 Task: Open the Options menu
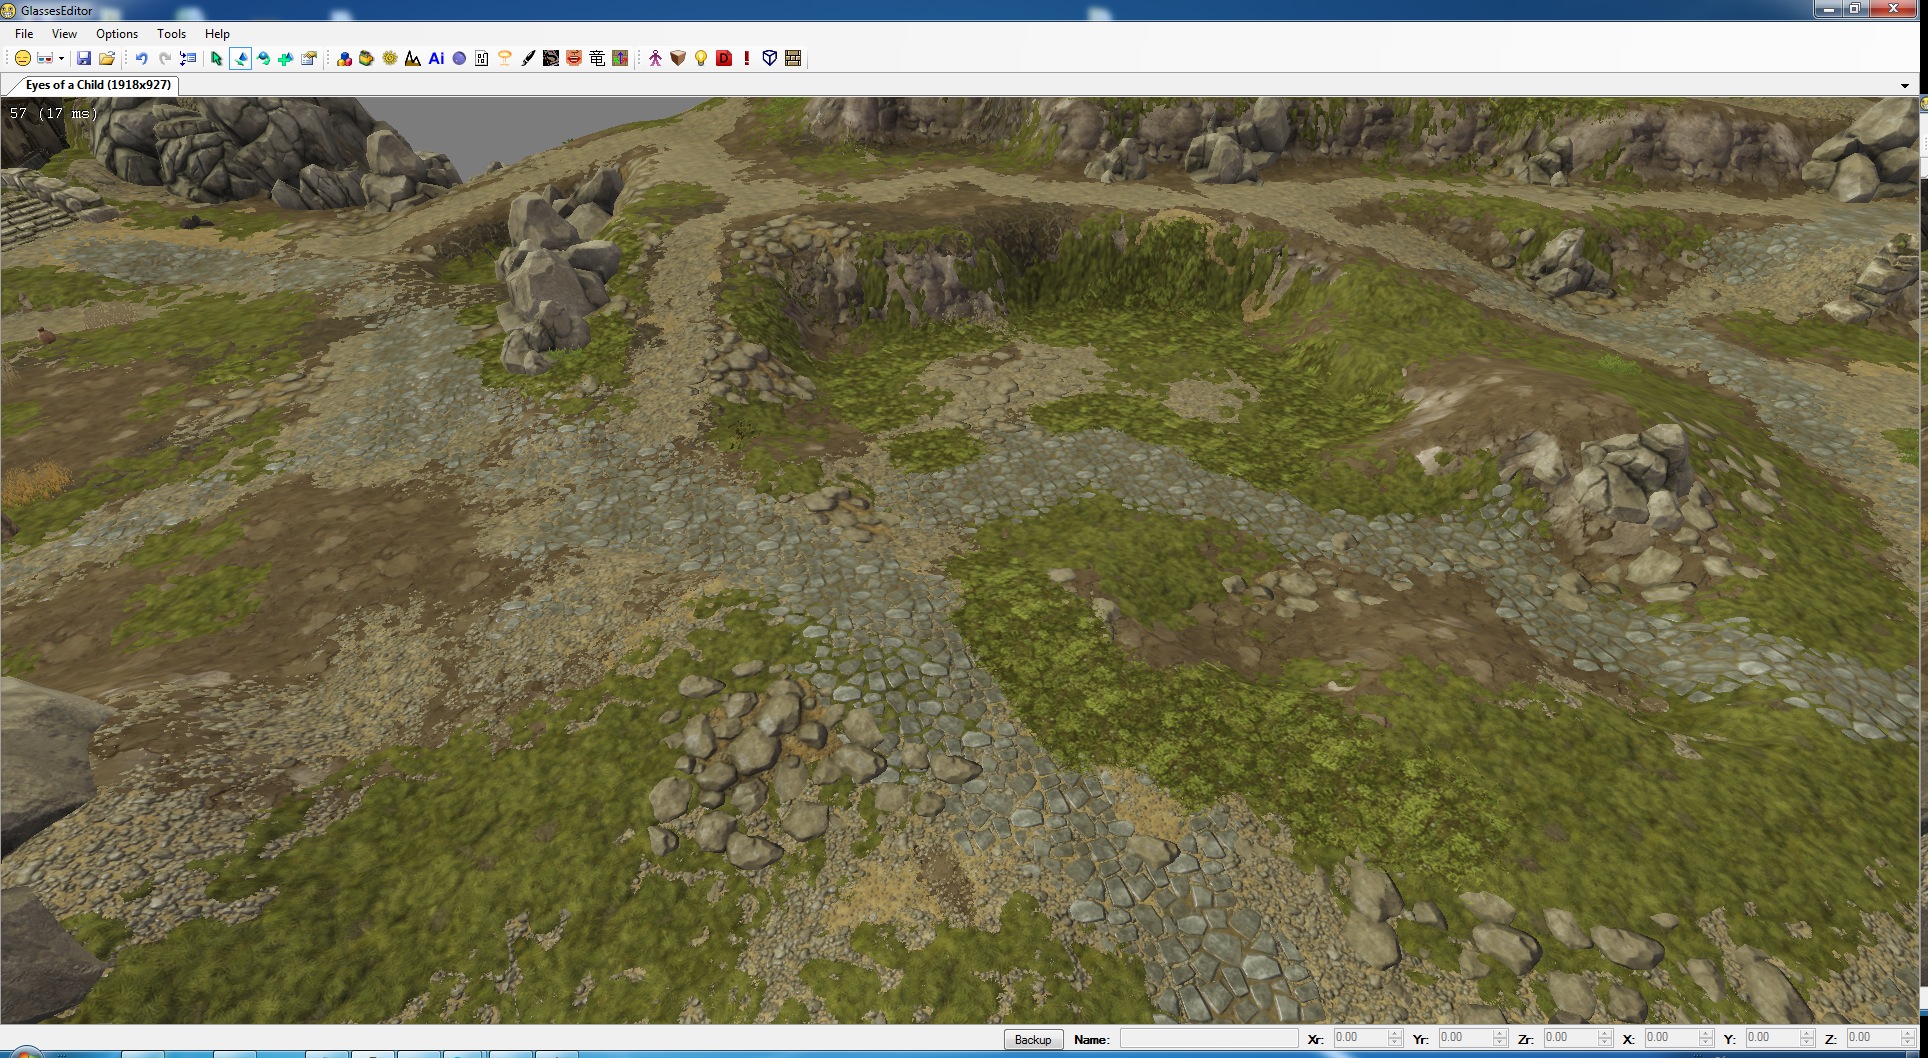click(x=117, y=34)
